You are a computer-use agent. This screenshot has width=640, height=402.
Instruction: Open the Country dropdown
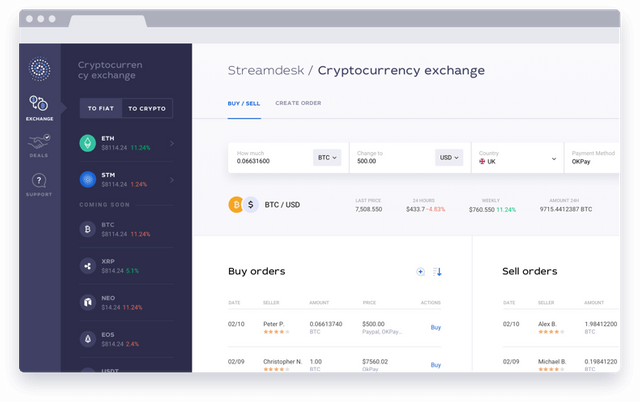click(518, 158)
